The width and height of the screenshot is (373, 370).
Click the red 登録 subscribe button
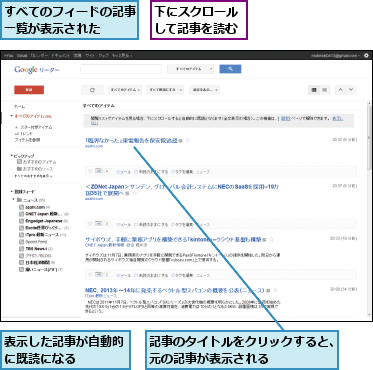pos(29,90)
